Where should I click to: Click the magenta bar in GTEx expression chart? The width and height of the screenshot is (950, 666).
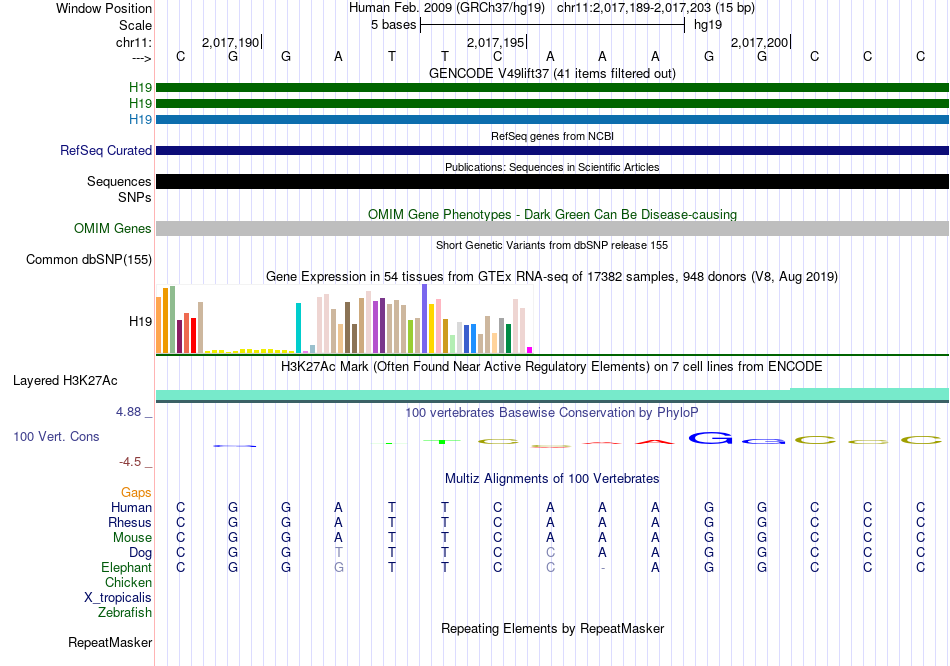pyautogui.click(x=530, y=350)
